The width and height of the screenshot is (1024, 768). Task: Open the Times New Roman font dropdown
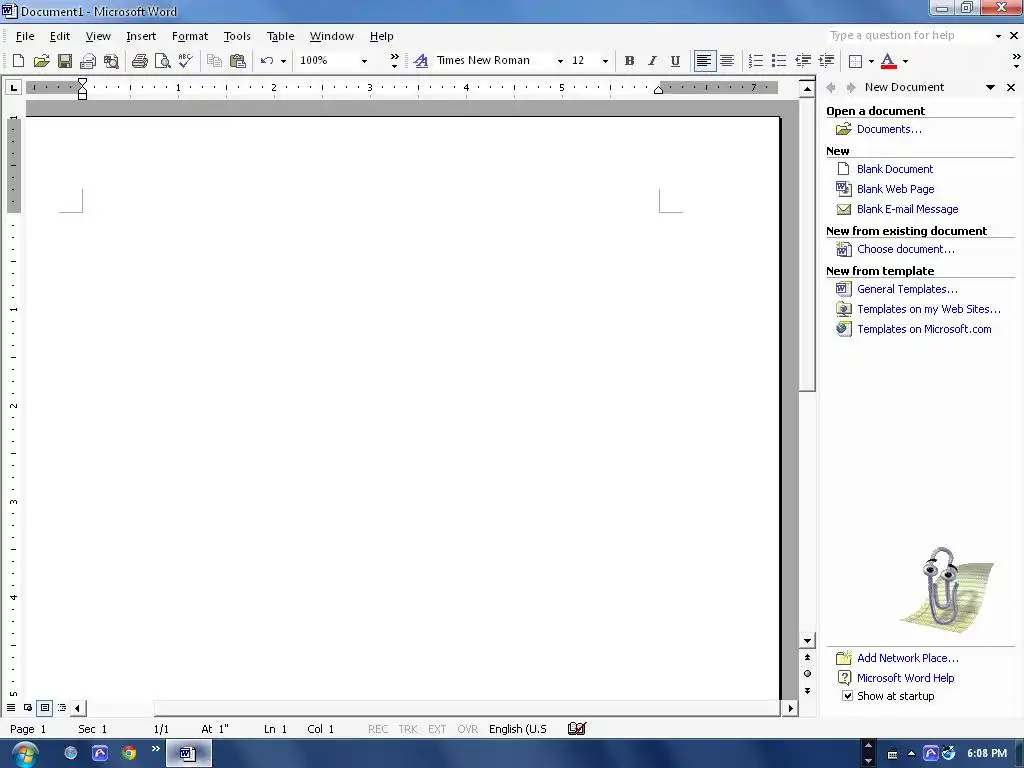(x=560, y=61)
